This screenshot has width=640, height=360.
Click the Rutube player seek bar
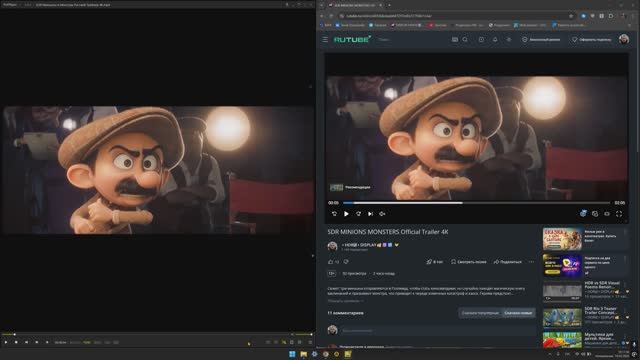tap(476, 202)
